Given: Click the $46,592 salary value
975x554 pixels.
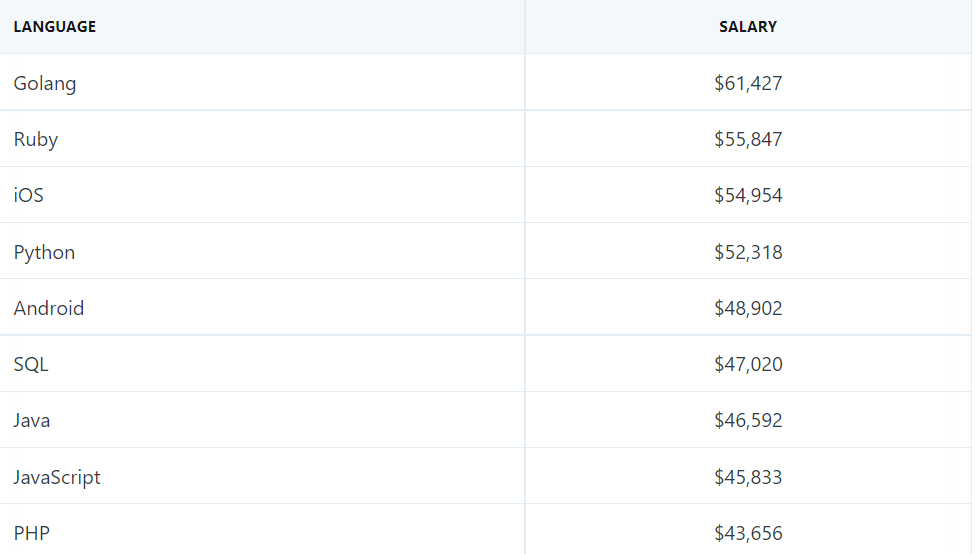Looking at the screenshot, I should point(748,420).
